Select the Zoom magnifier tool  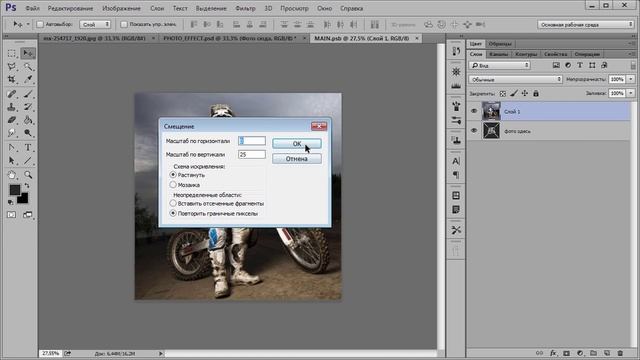(28, 175)
